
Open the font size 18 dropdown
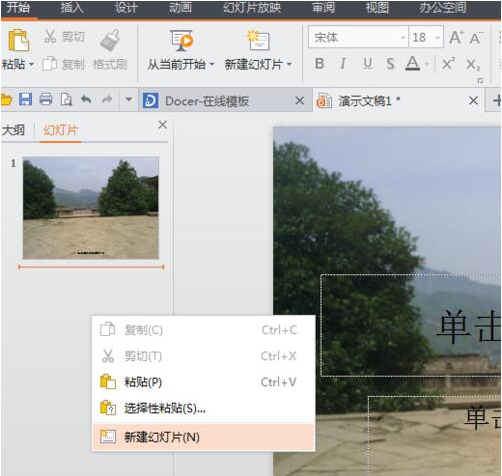tap(438, 37)
